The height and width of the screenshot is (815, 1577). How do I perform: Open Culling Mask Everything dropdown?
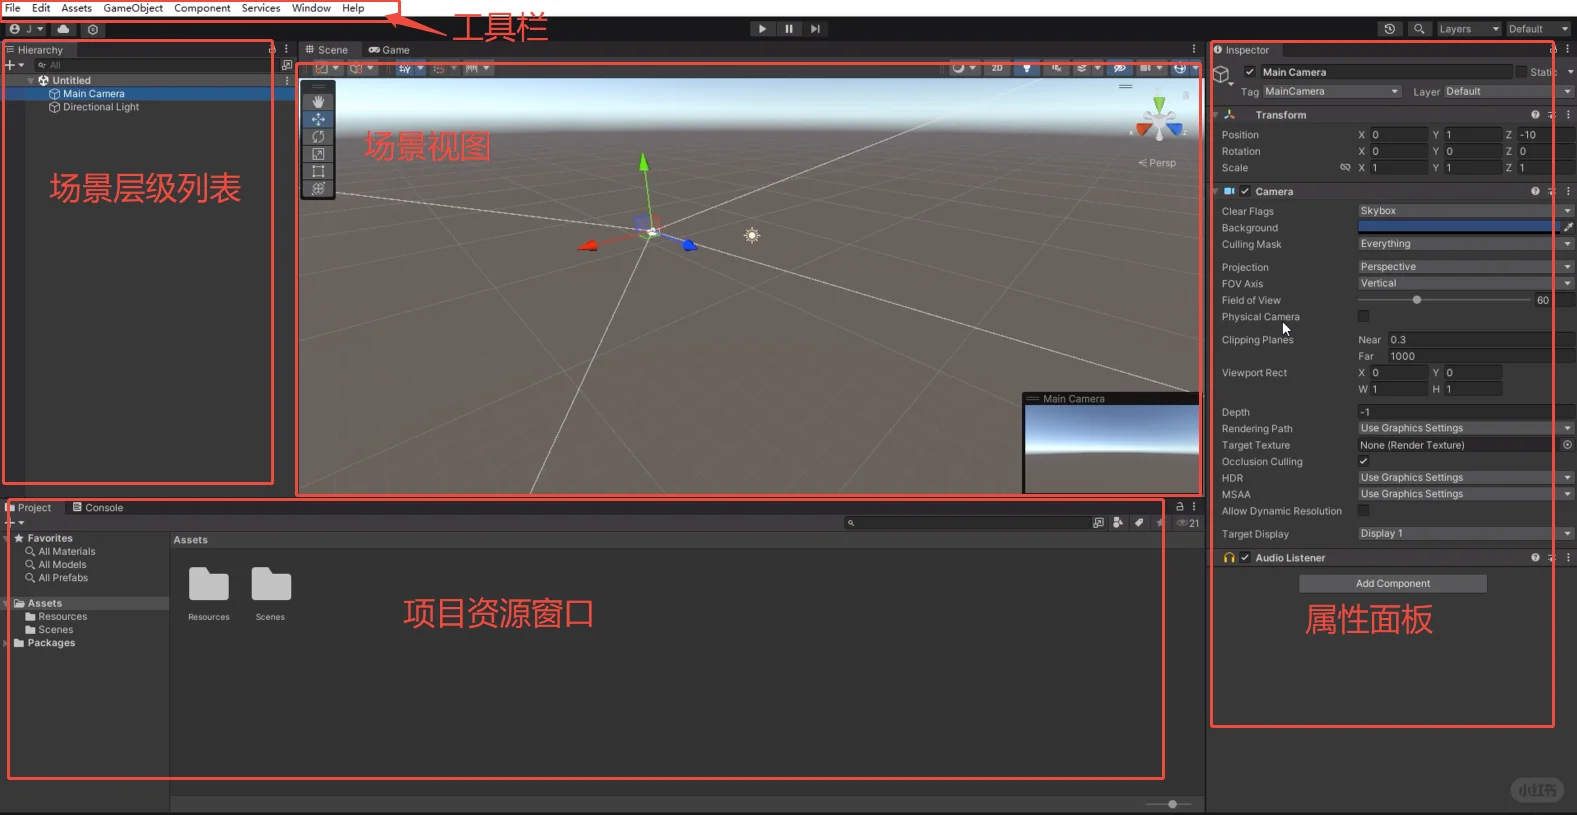(x=1465, y=244)
